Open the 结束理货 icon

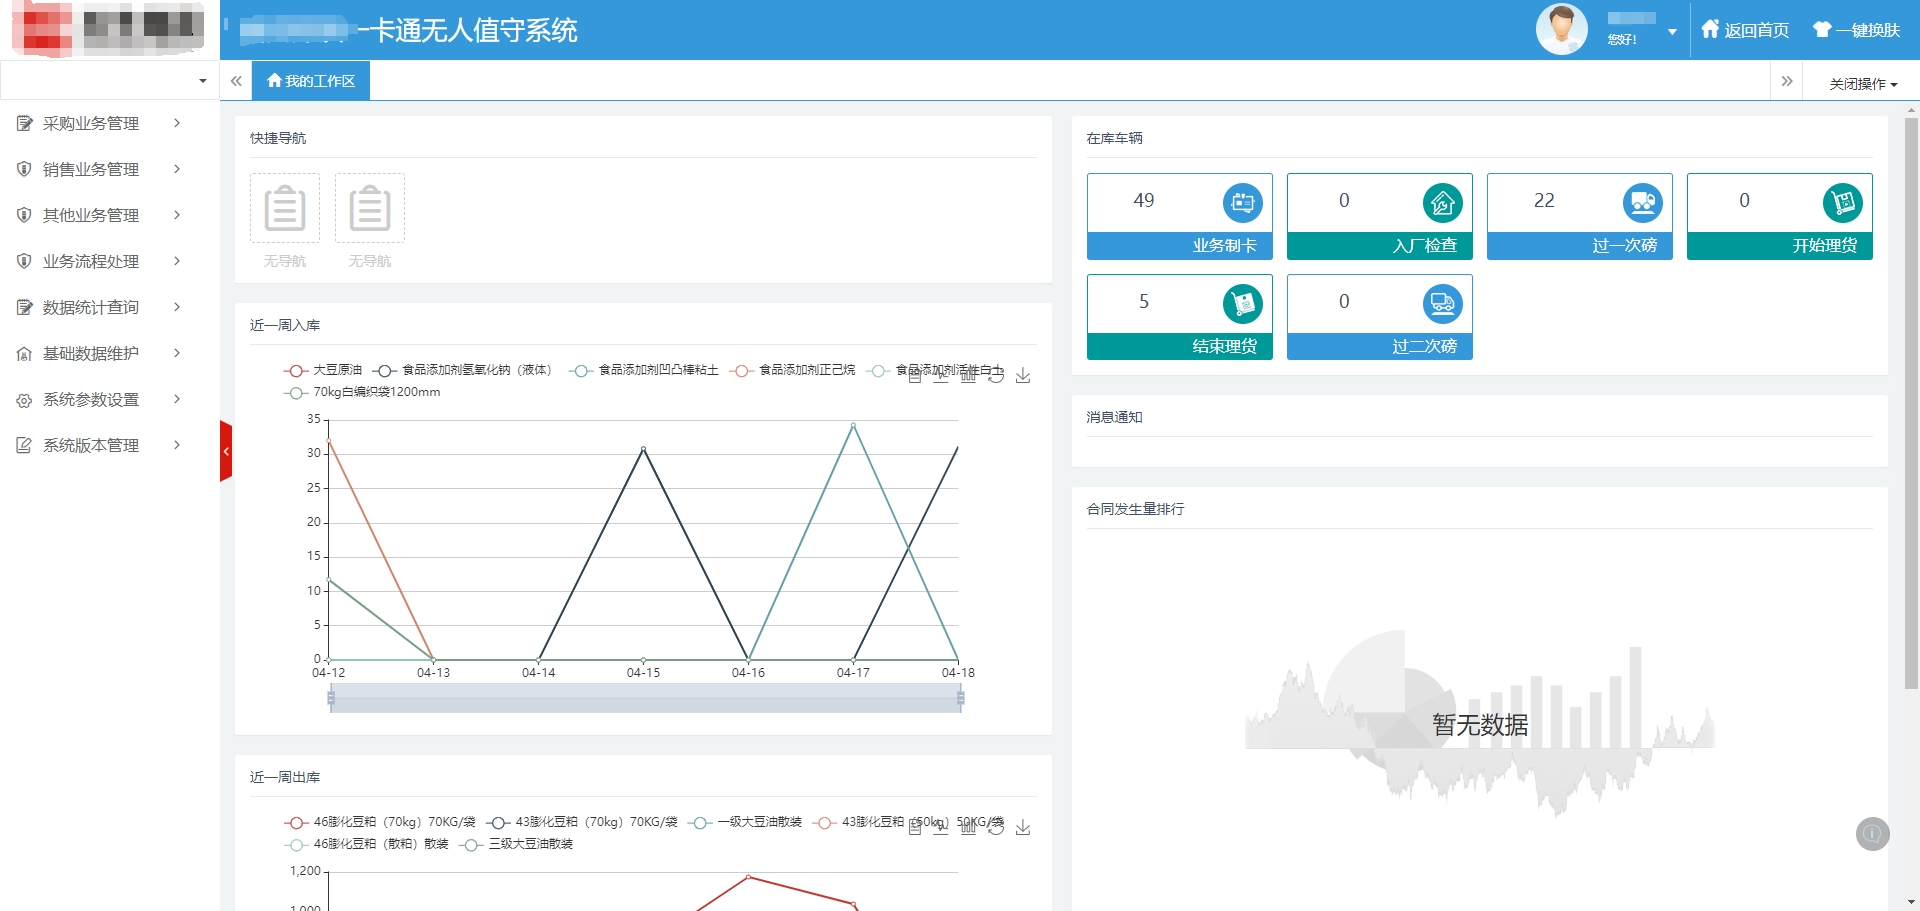pyautogui.click(x=1242, y=304)
